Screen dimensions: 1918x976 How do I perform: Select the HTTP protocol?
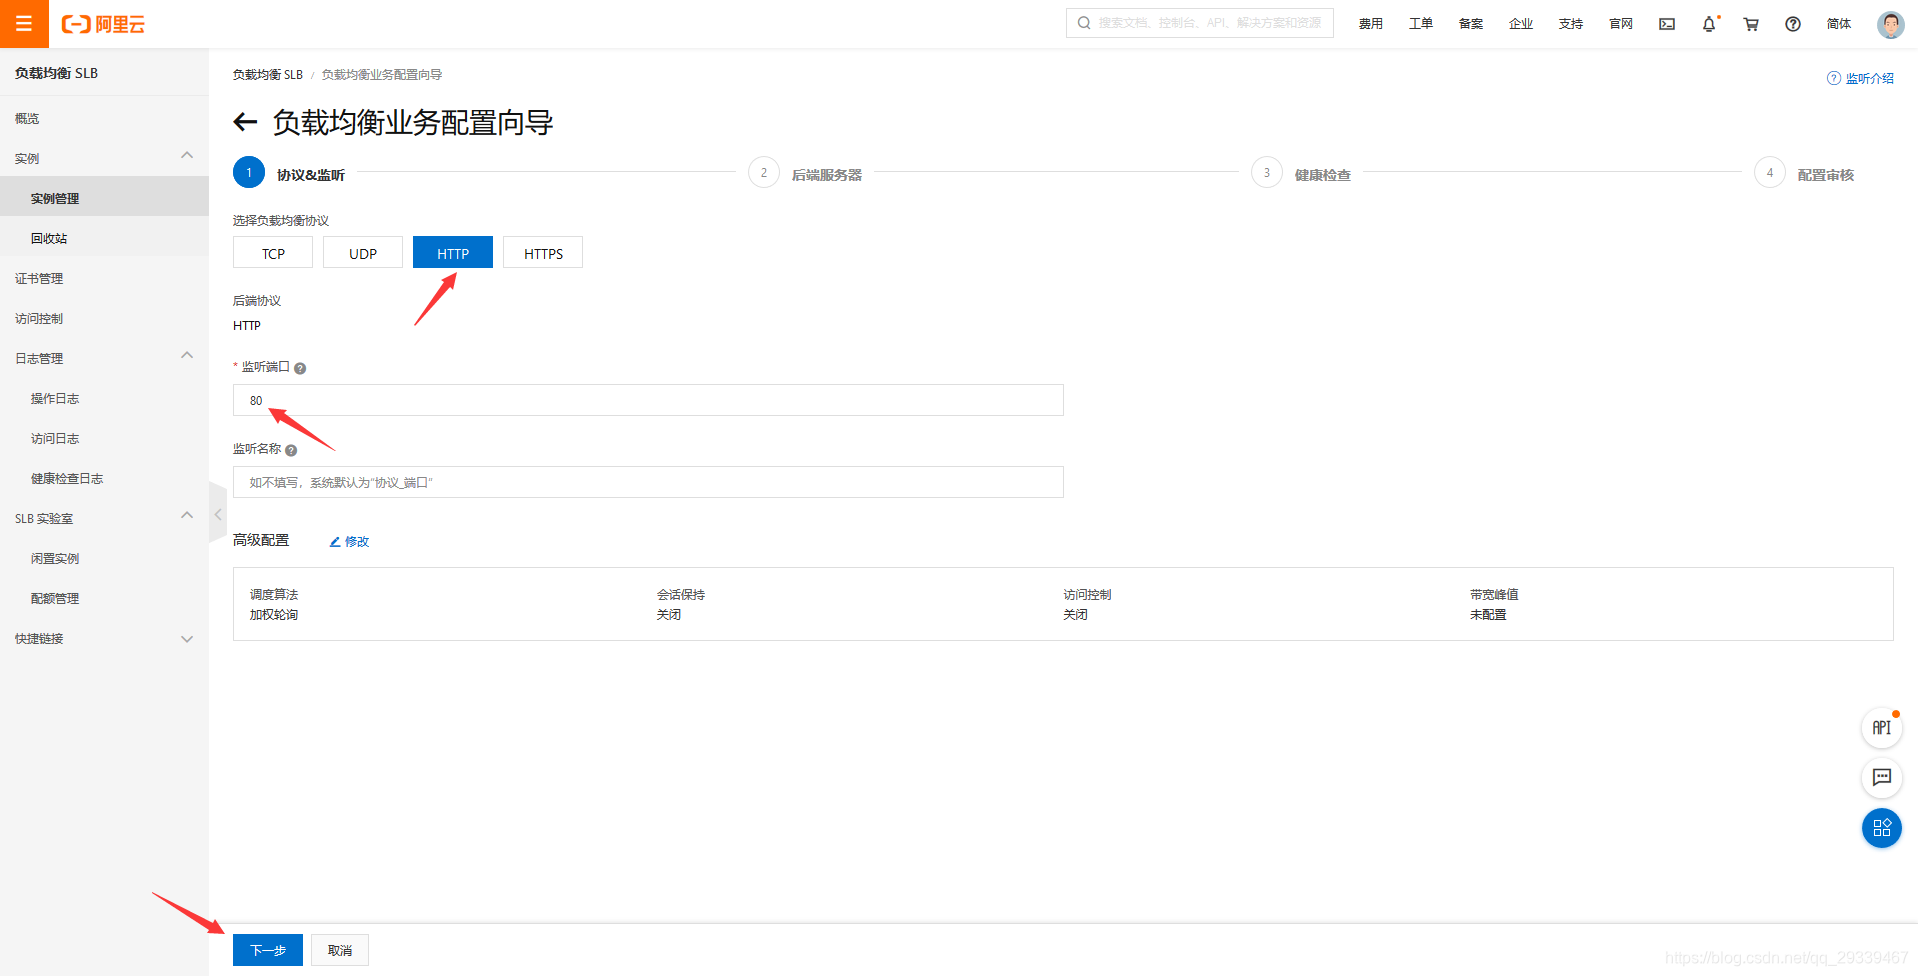tap(453, 253)
